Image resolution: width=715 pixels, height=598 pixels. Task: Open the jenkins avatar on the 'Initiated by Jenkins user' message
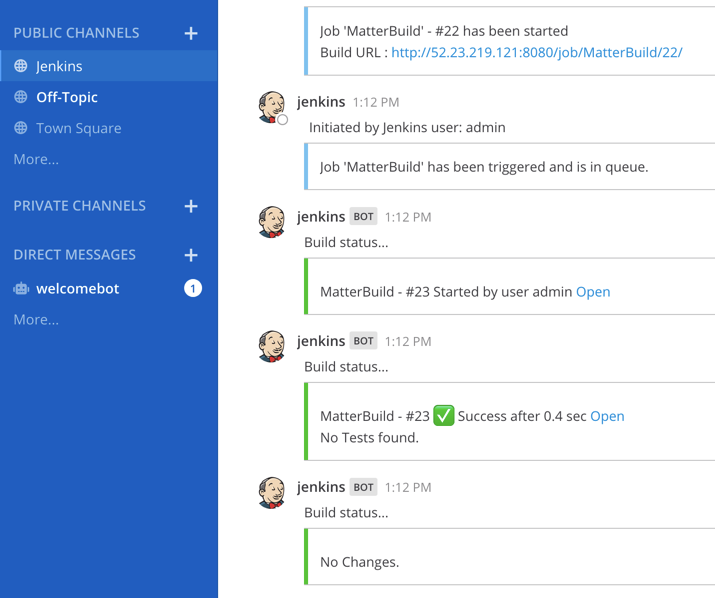271,107
